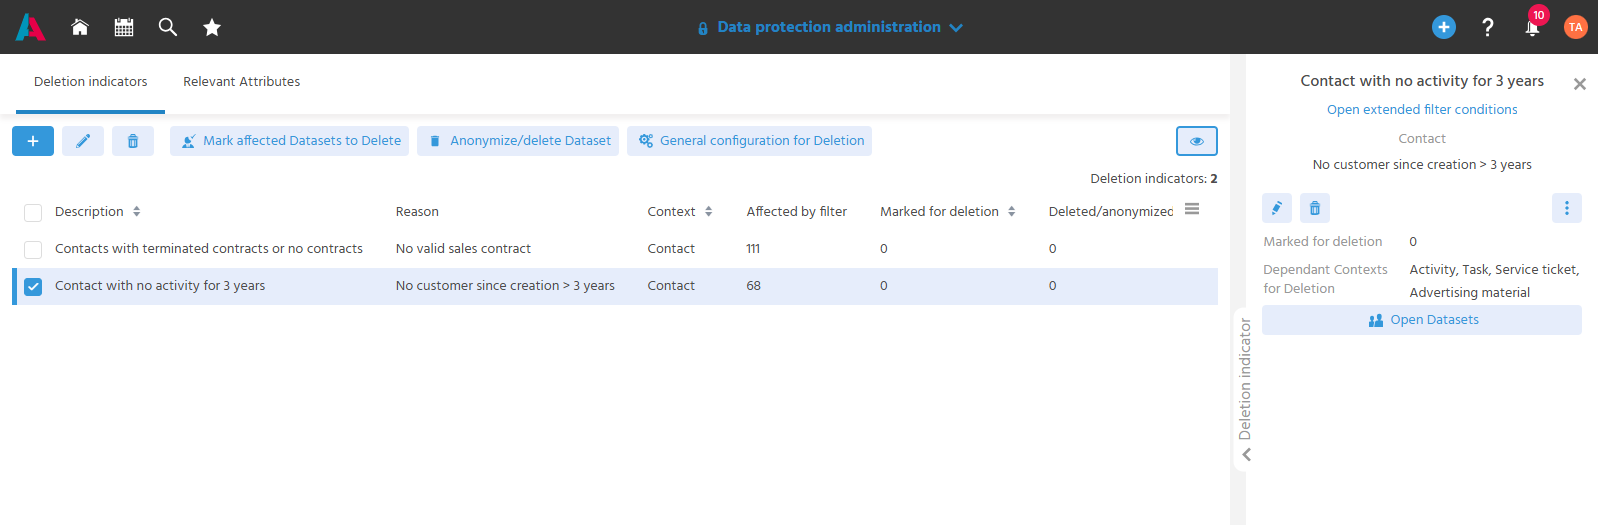Open favorites star icon

coord(212,27)
